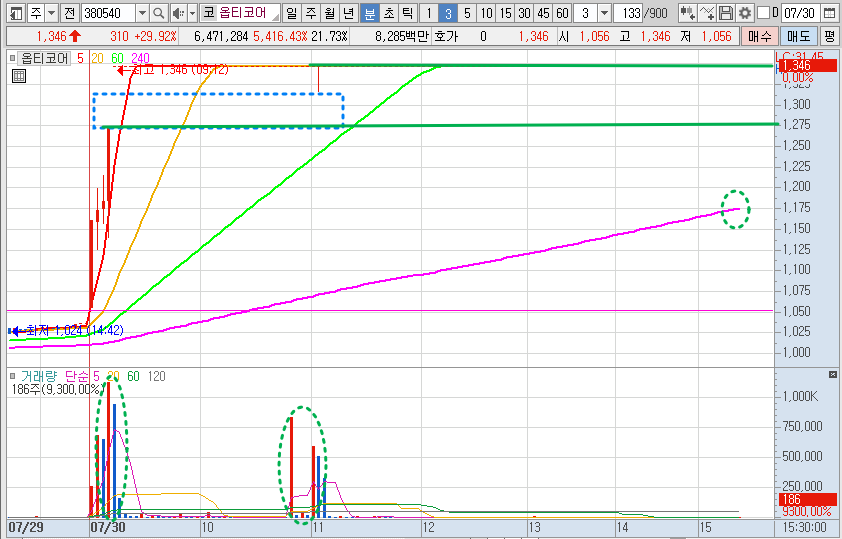Click the 07/30 date label on time axis
The width and height of the screenshot is (842, 539).
point(108,527)
